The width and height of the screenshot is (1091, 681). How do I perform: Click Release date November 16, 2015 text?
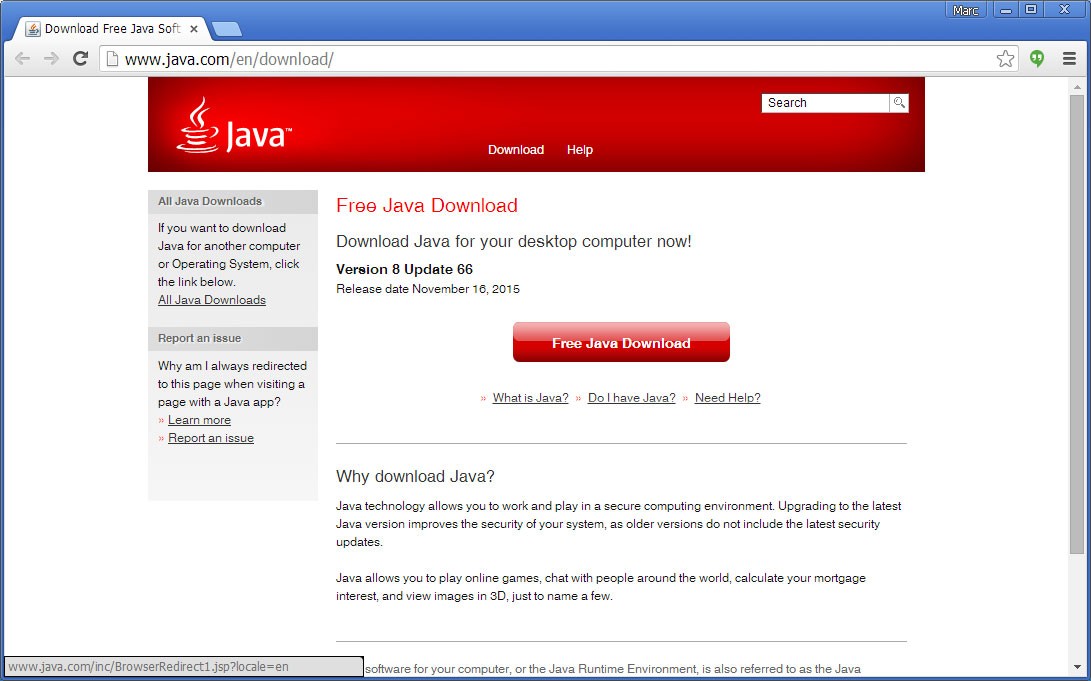(428, 289)
